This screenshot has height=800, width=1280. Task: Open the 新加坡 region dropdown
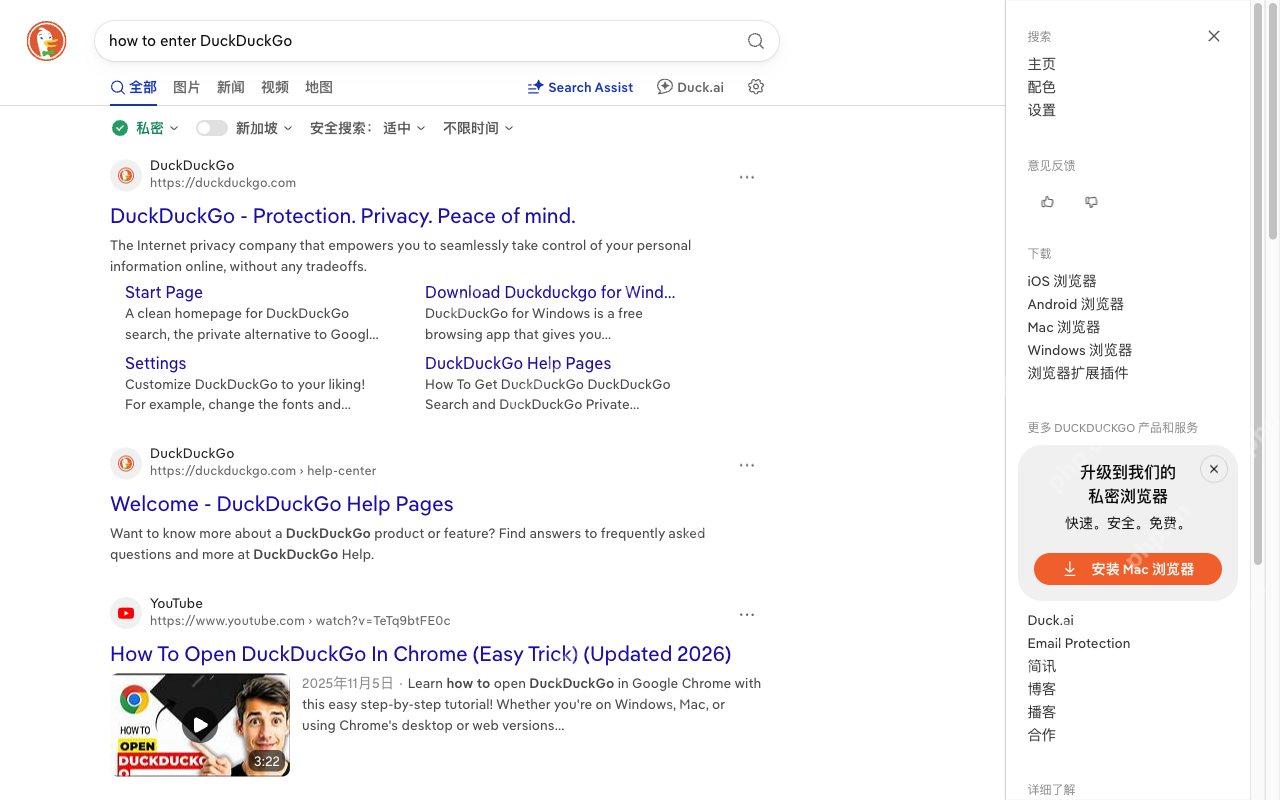click(264, 128)
